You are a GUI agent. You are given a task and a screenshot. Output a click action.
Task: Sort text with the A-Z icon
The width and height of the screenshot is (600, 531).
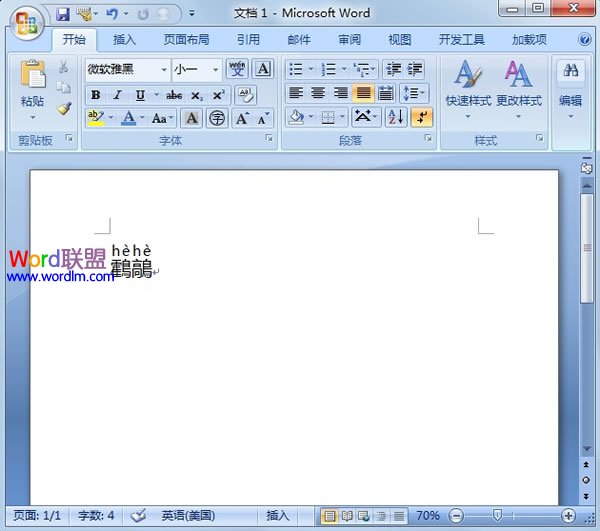click(396, 117)
